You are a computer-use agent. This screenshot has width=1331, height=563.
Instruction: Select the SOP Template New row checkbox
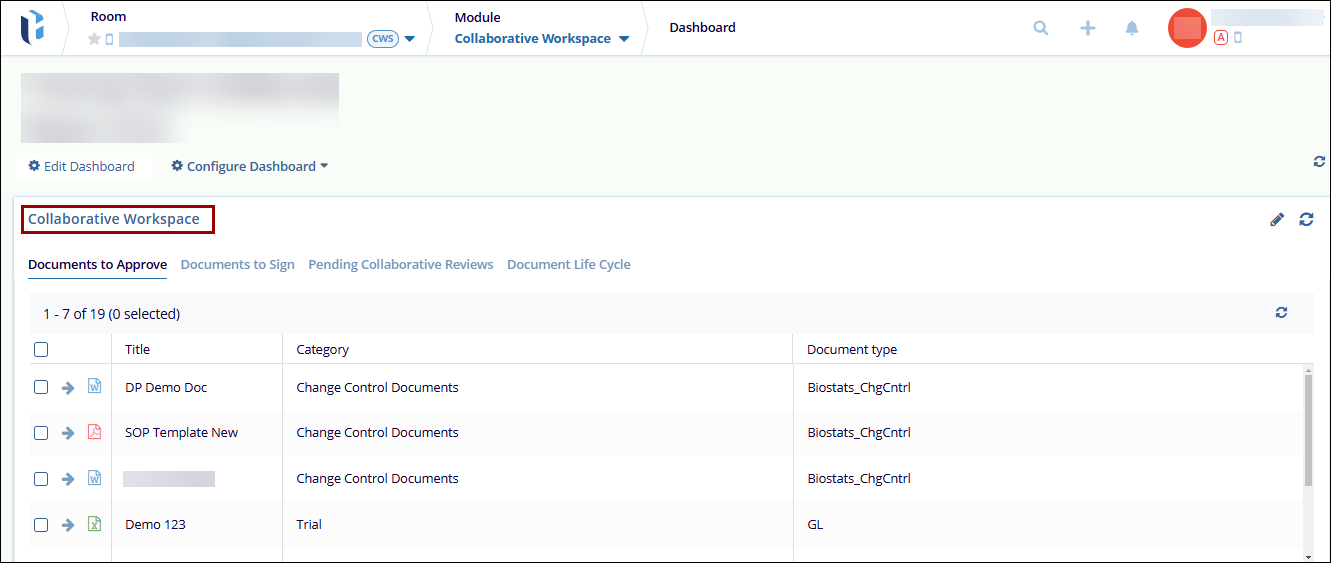41,433
